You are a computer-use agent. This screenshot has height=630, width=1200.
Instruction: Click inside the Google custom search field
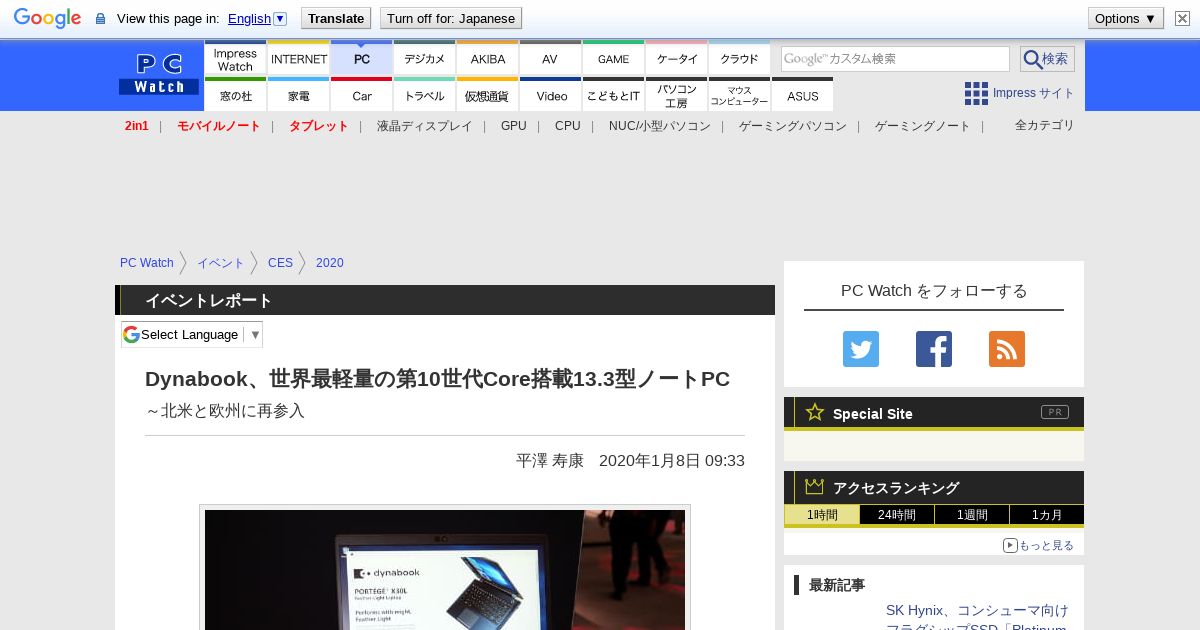pyautogui.click(x=895, y=59)
